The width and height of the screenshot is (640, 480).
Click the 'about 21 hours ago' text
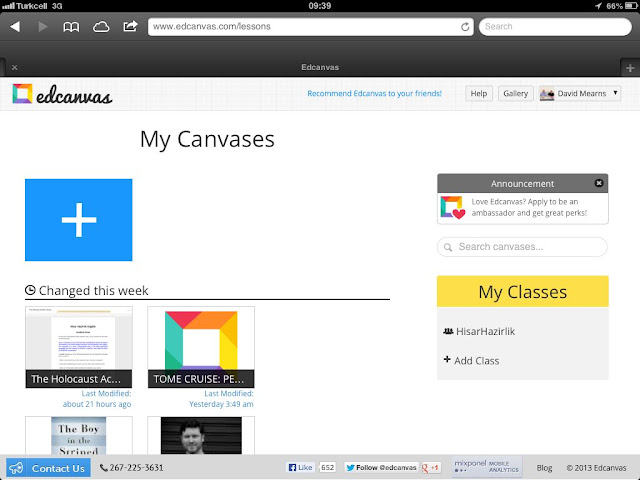(x=97, y=404)
